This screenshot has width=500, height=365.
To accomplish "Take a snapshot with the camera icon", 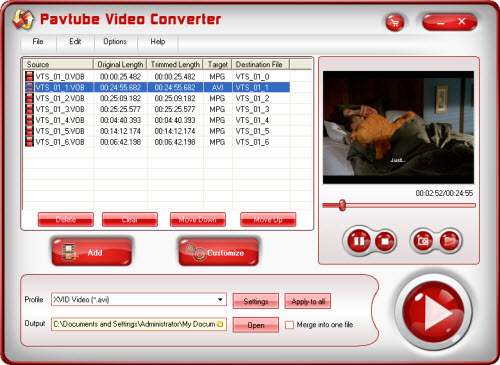I will 423,241.
